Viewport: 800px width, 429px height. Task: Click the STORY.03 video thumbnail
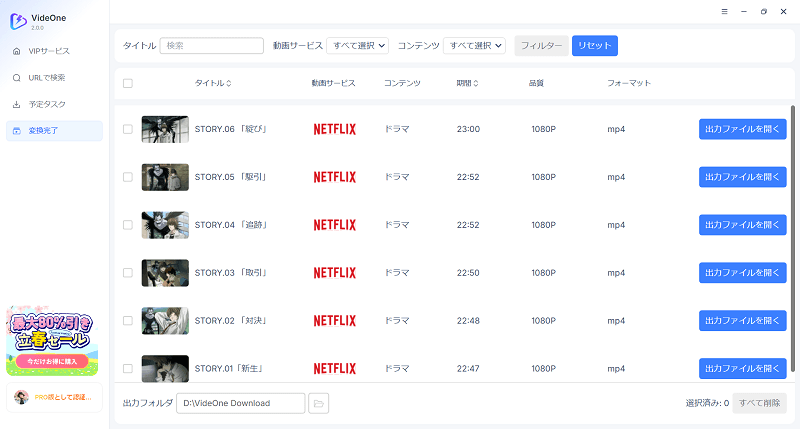(165, 273)
